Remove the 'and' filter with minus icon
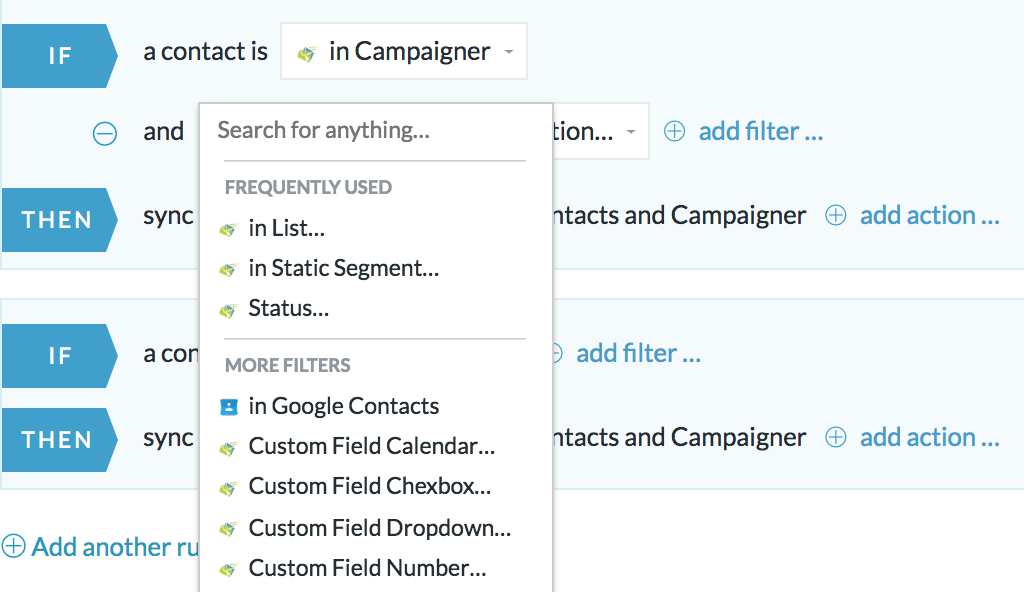This screenshot has height=592, width=1024. [x=104, y=133]
